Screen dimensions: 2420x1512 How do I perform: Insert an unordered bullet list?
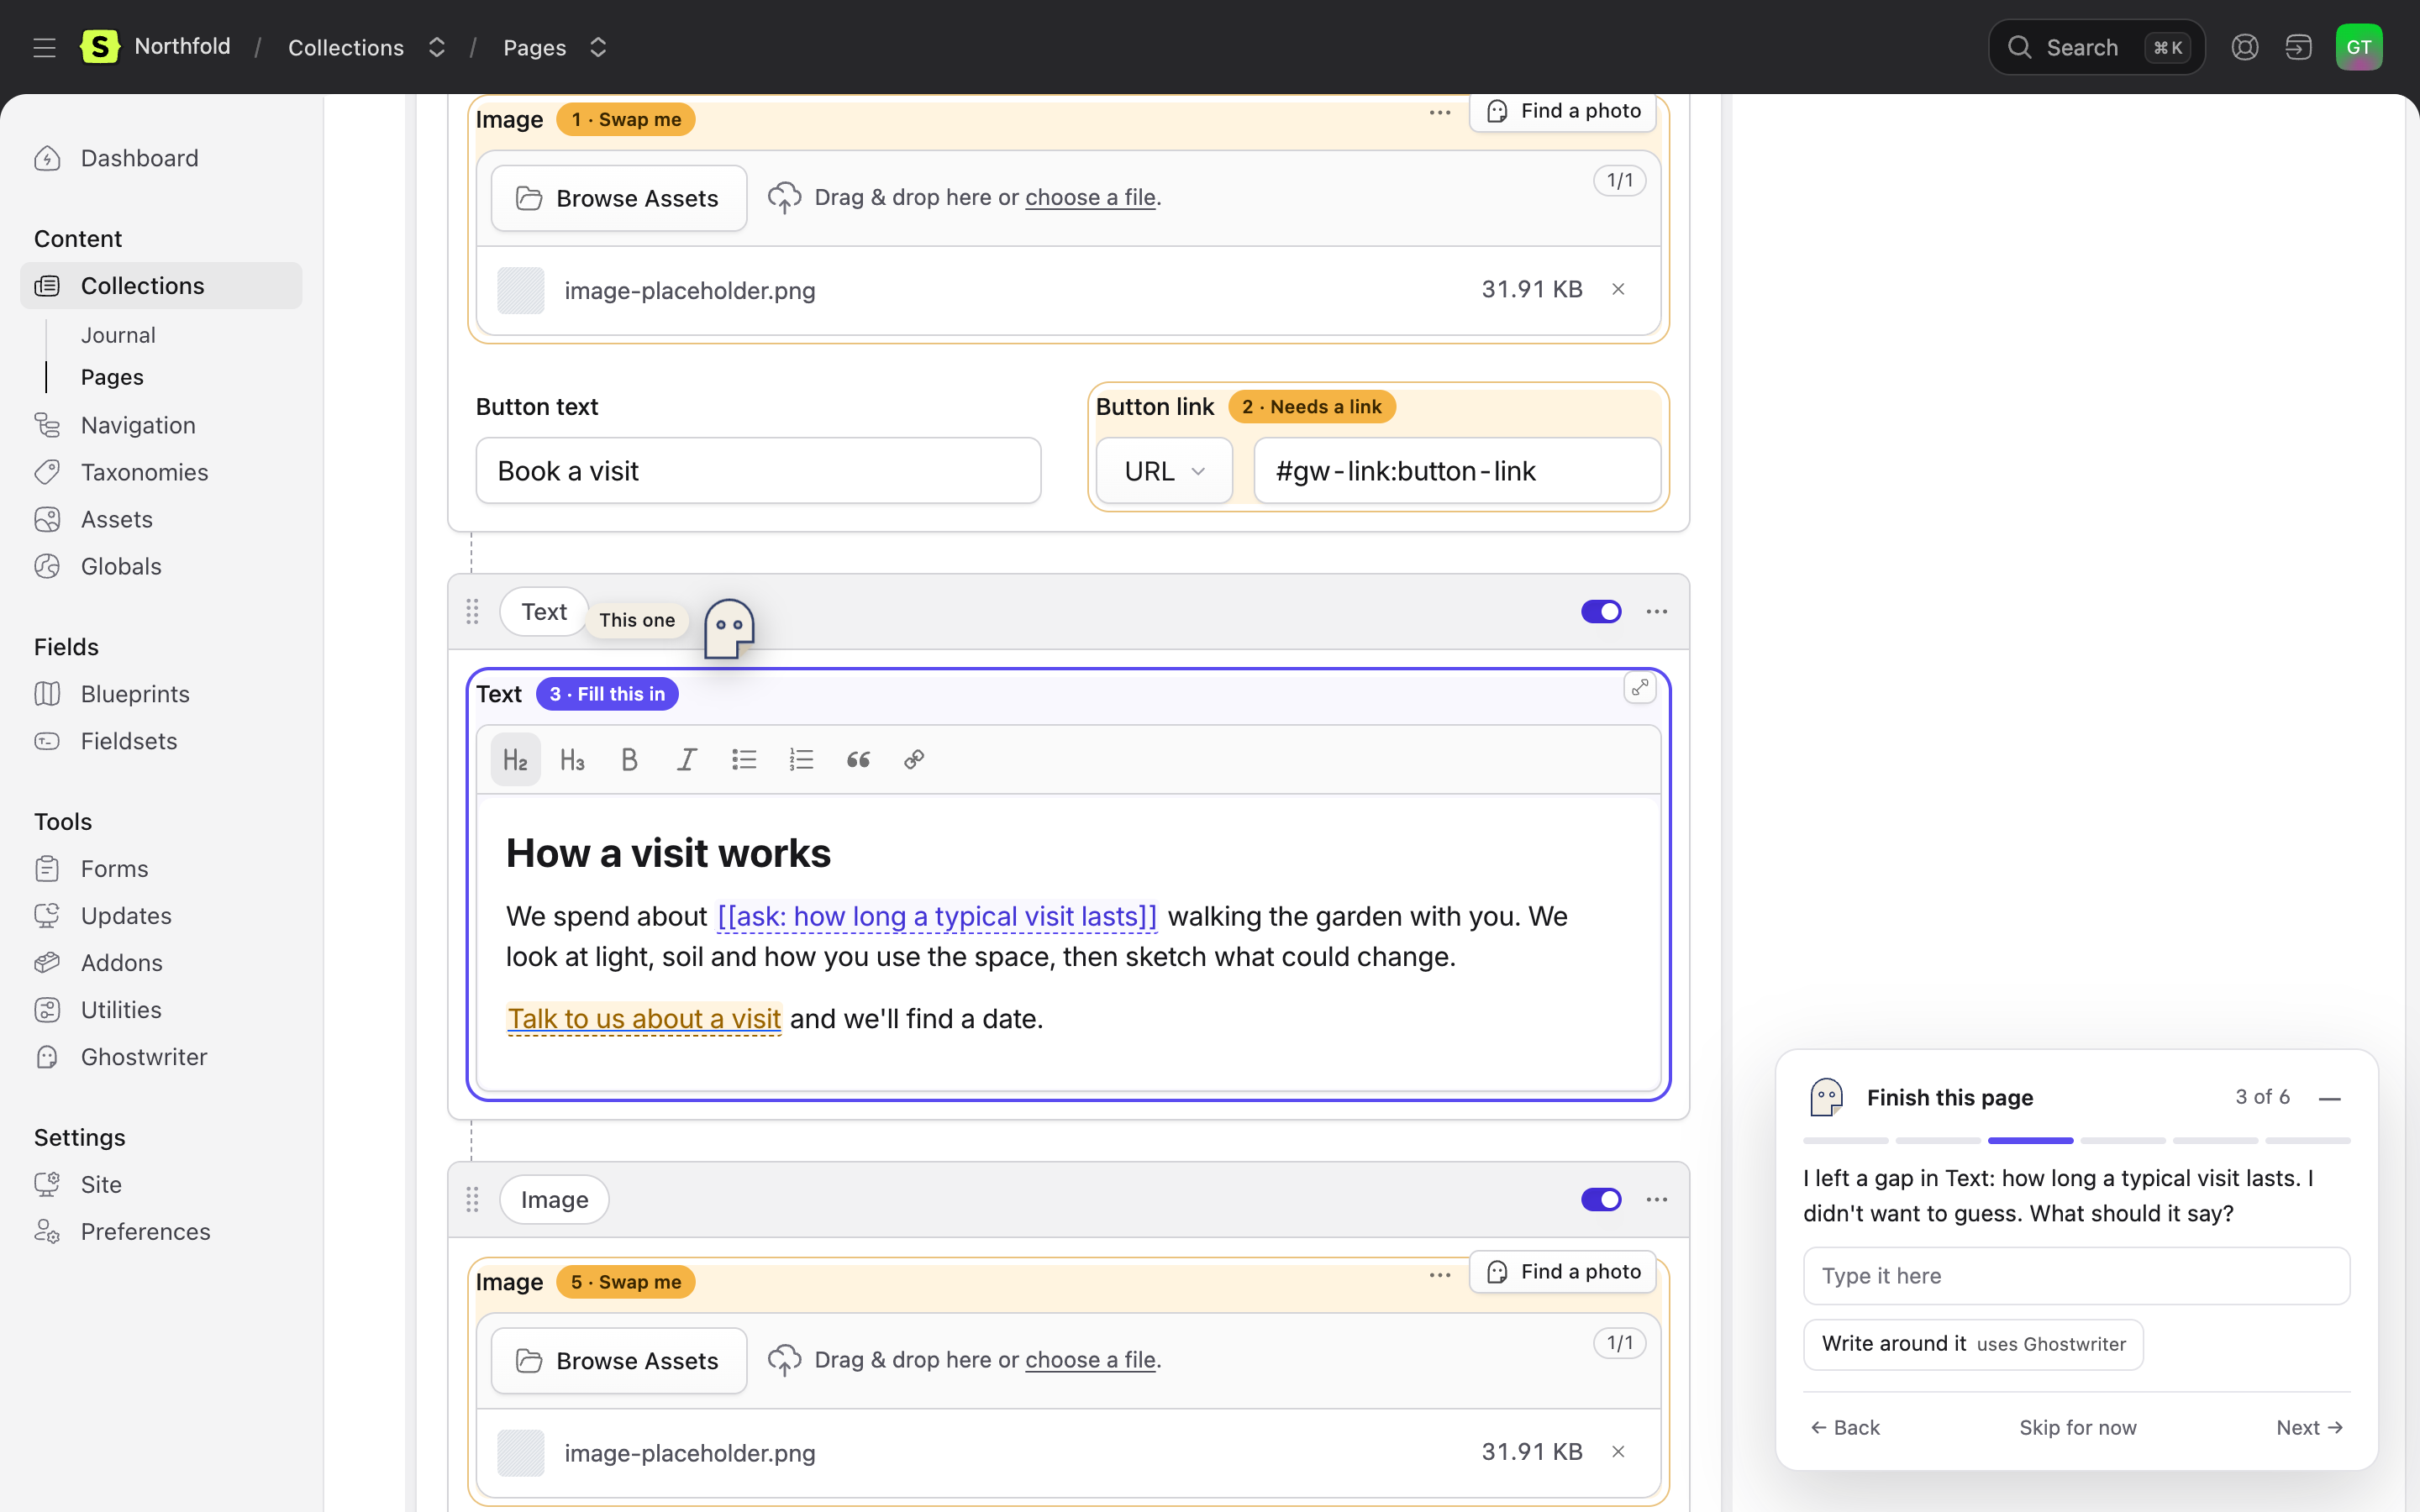[743, 760]
